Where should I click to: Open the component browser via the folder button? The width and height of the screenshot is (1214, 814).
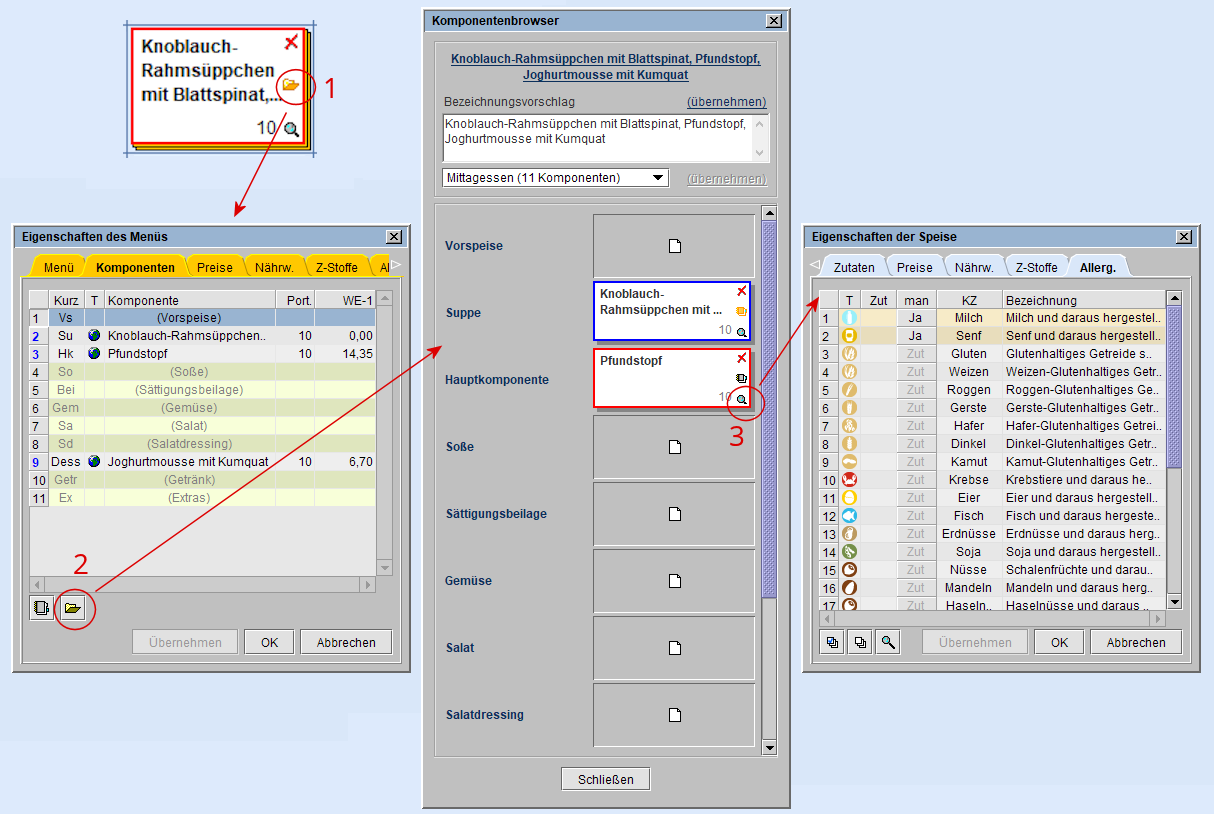click(72, 607)
